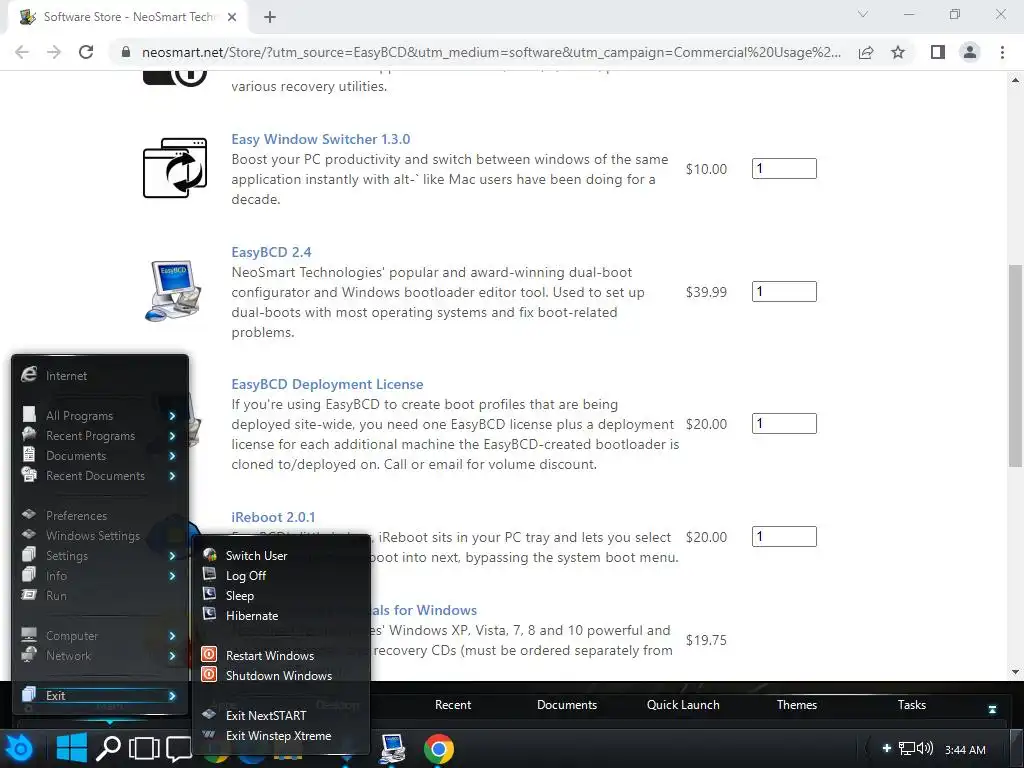This screenshot has height=768, width=1024.
Task: Click the Windows Start logo on taskbar
Action: click(71, 748)
